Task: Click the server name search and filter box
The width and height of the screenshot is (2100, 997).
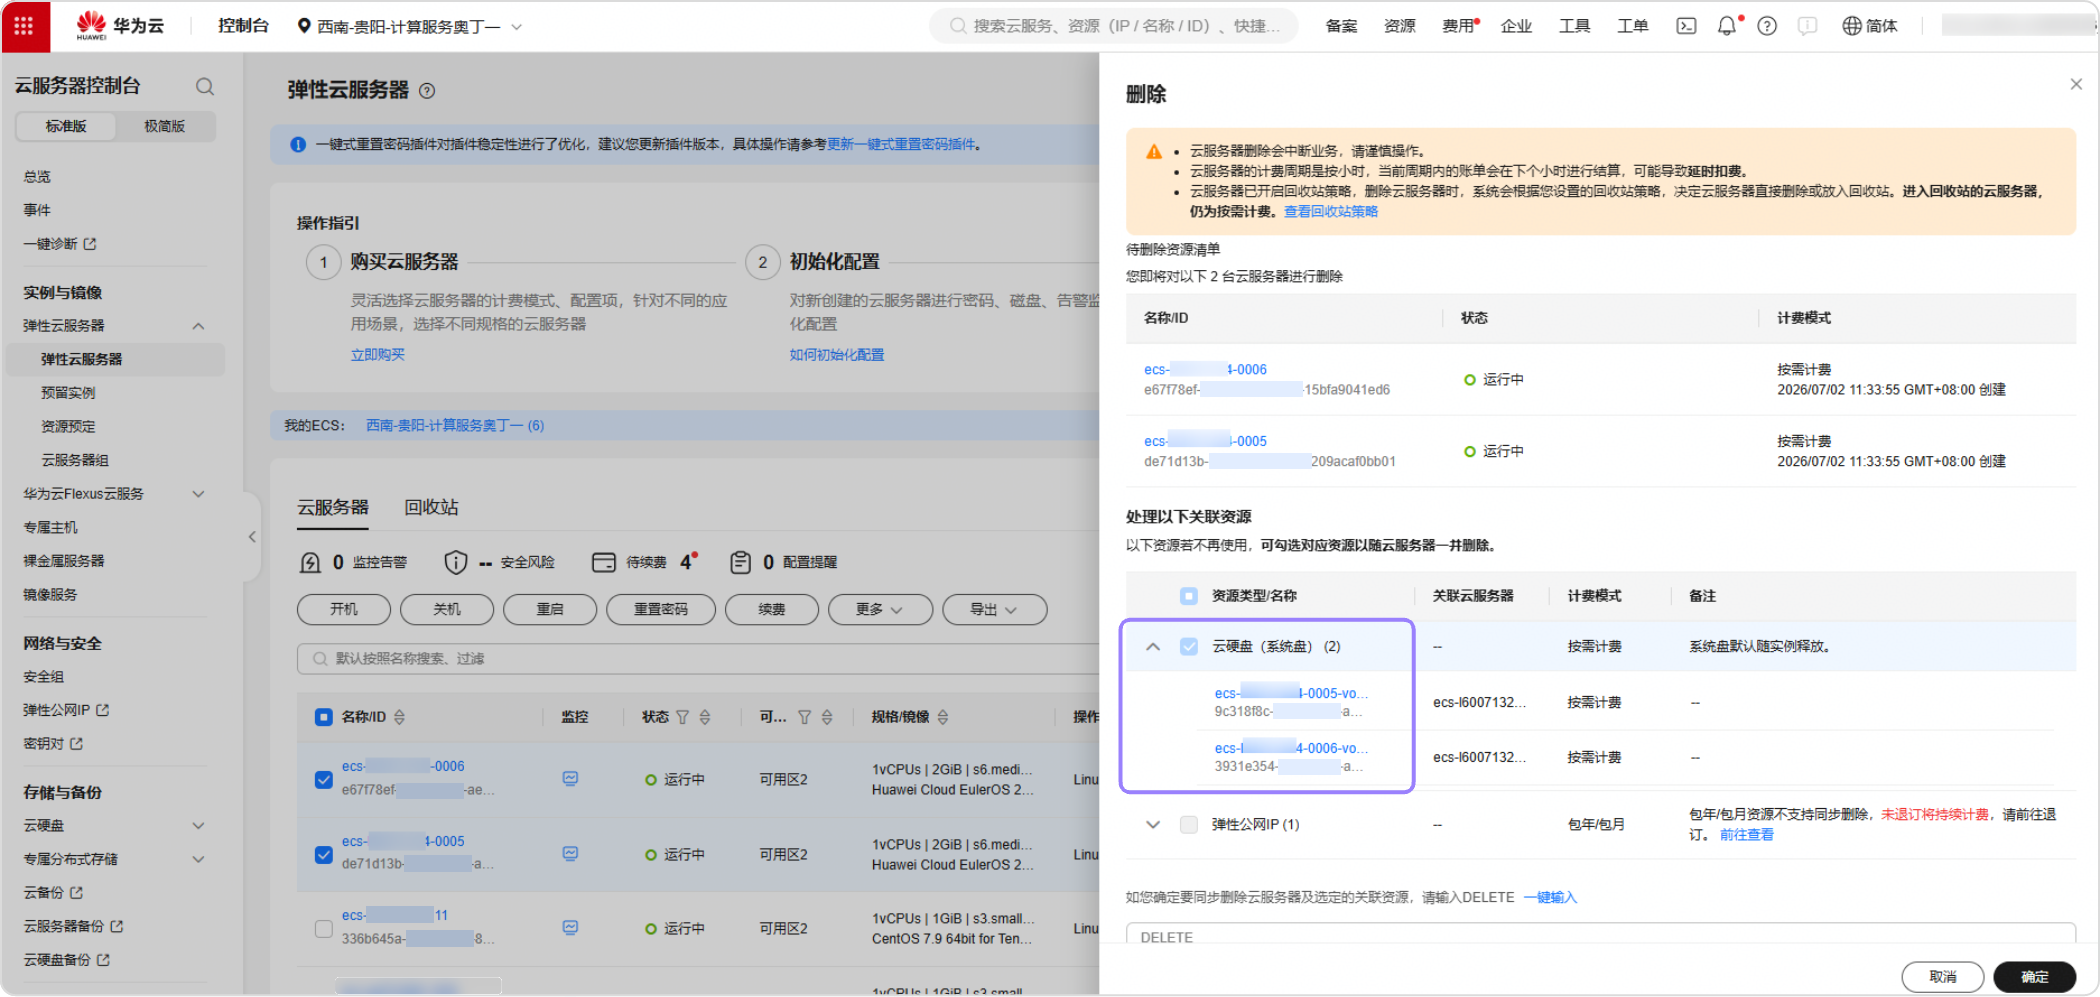Action: pyautogui.click(x=698, y=658)
